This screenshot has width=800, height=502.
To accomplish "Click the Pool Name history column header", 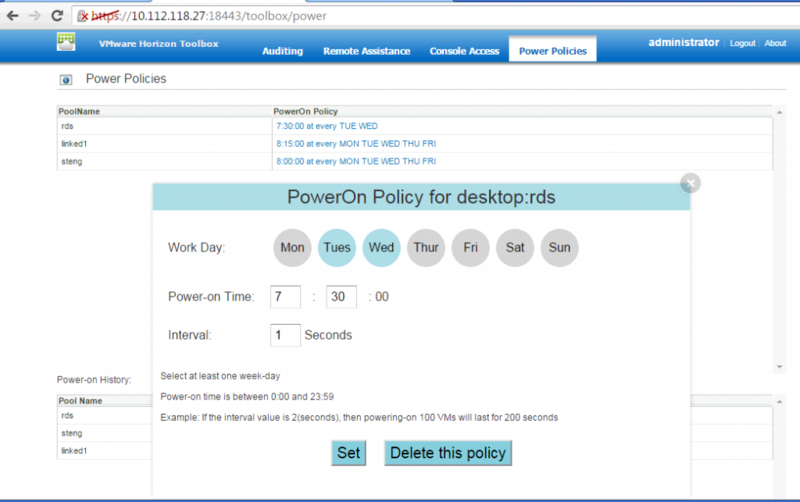I will coord(80,401).
